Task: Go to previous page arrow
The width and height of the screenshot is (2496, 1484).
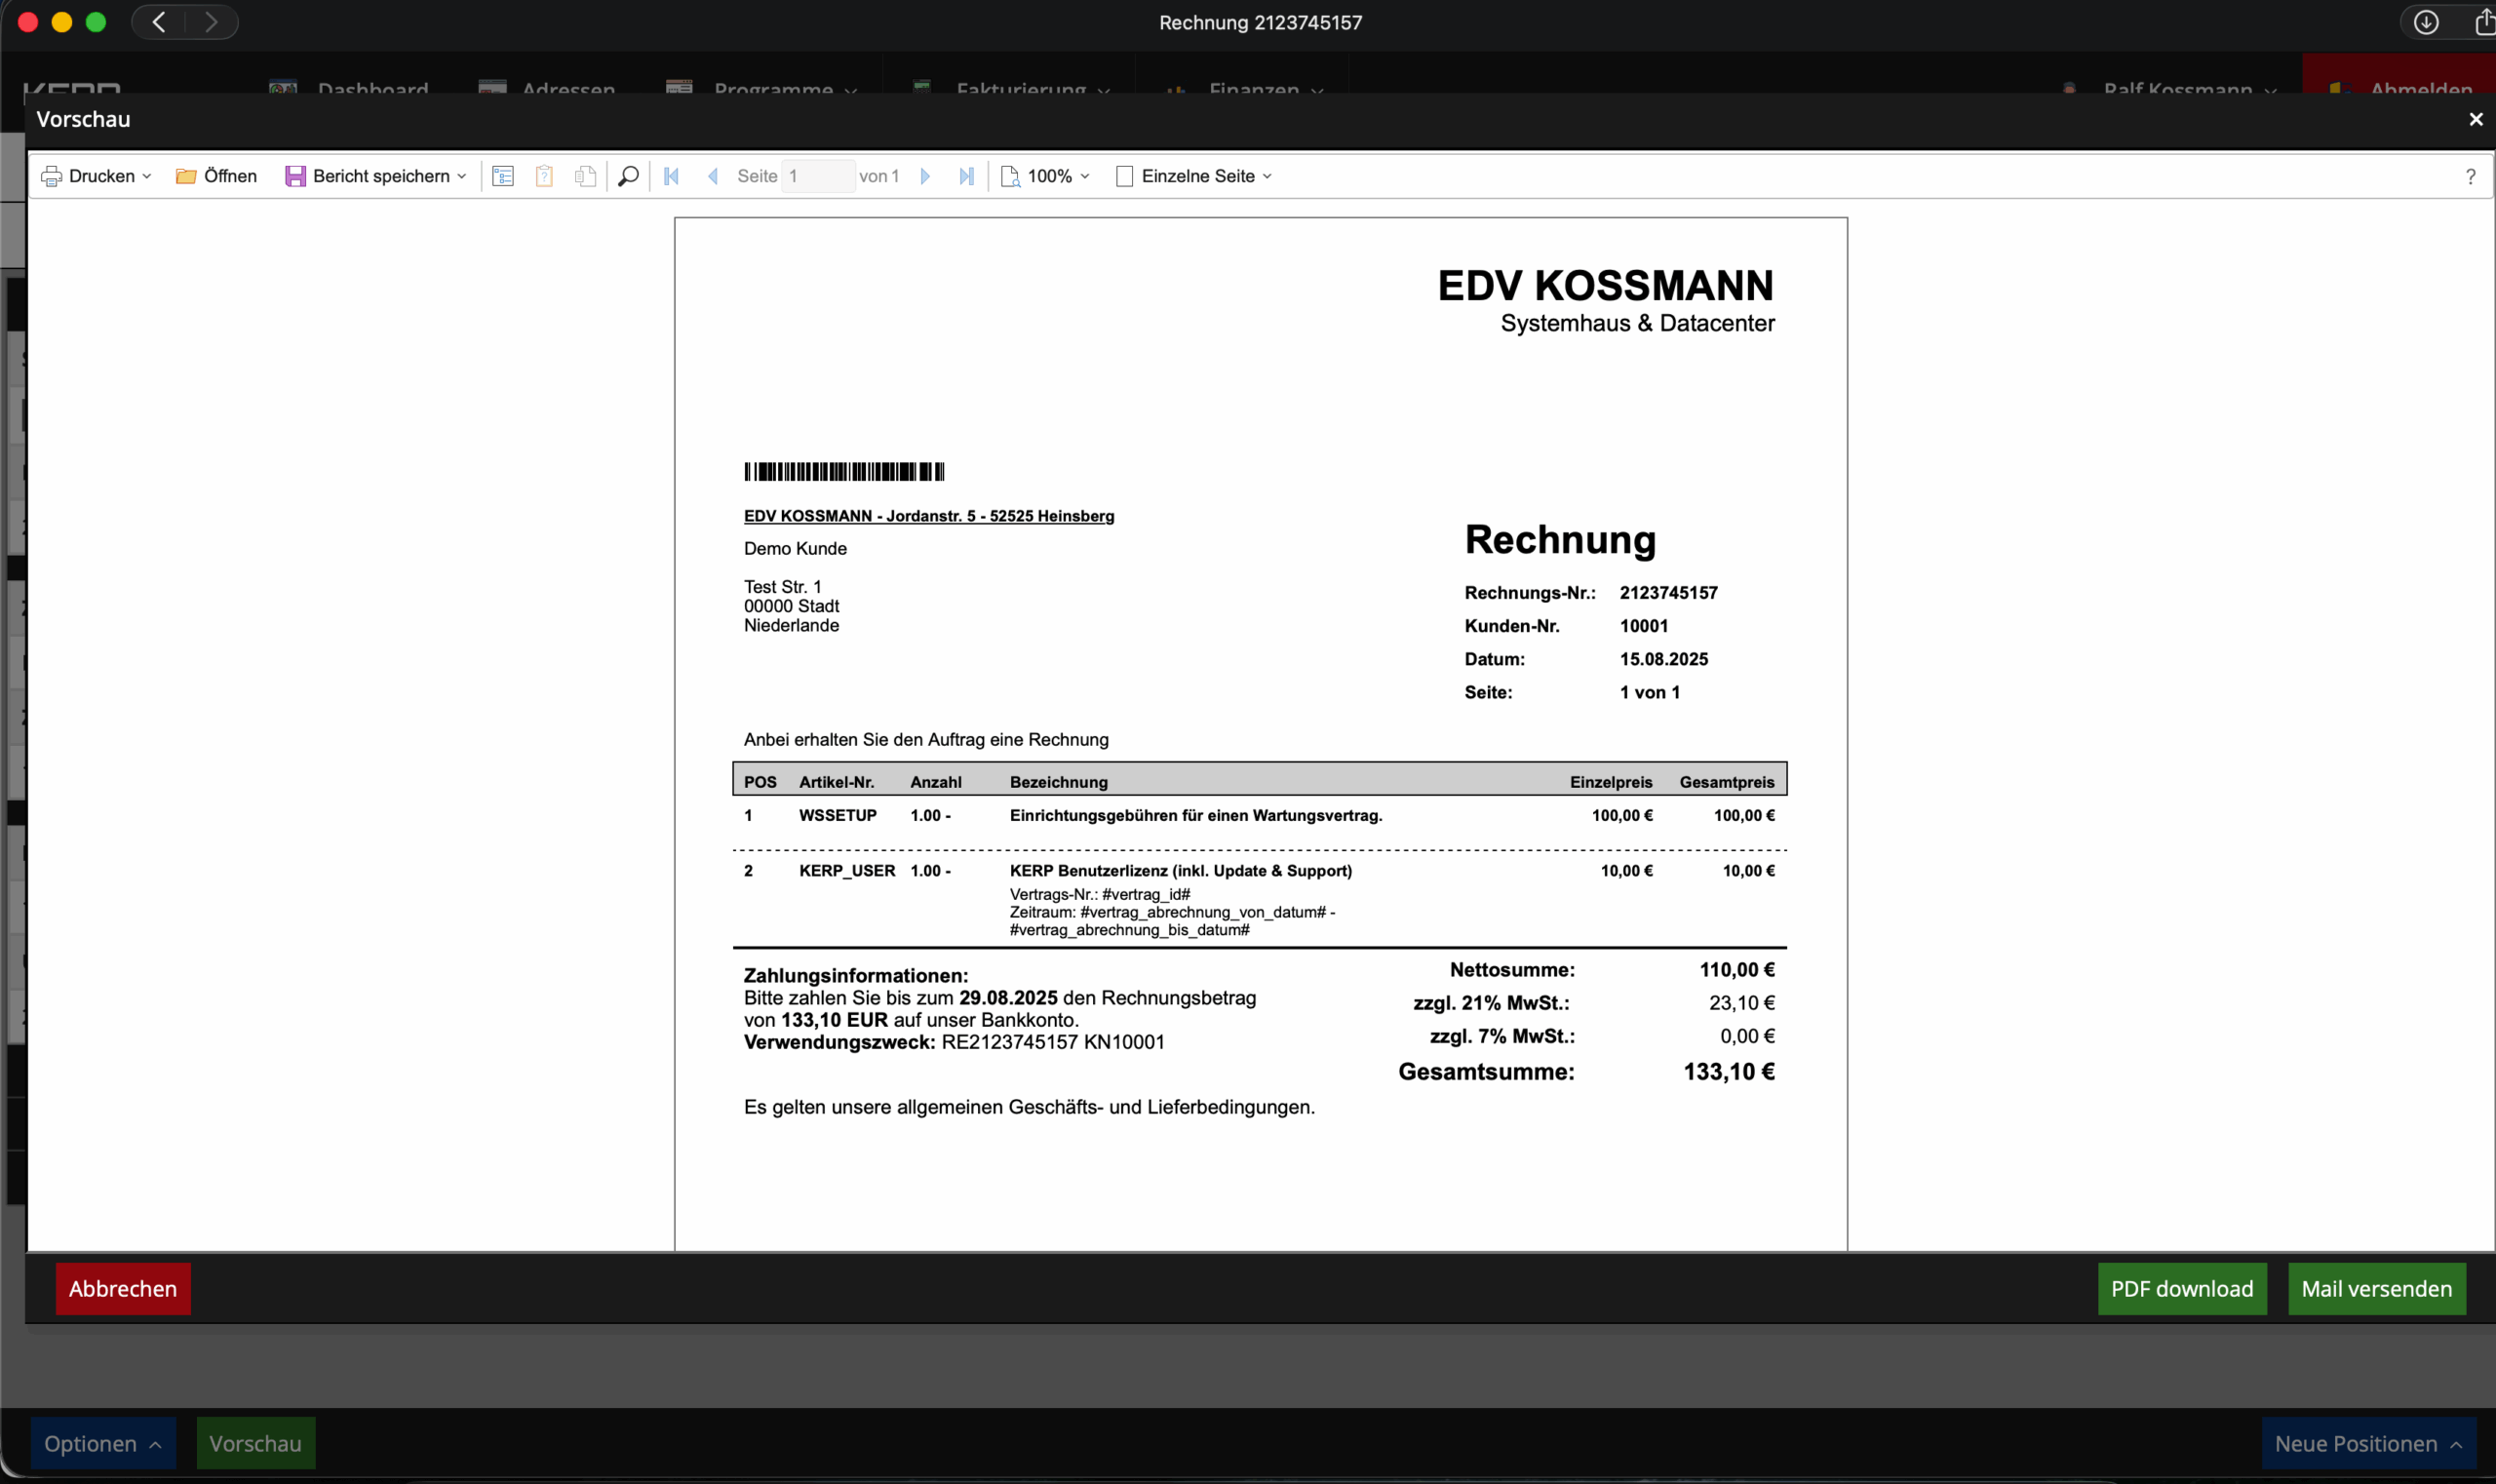Action: click(713, 176)
